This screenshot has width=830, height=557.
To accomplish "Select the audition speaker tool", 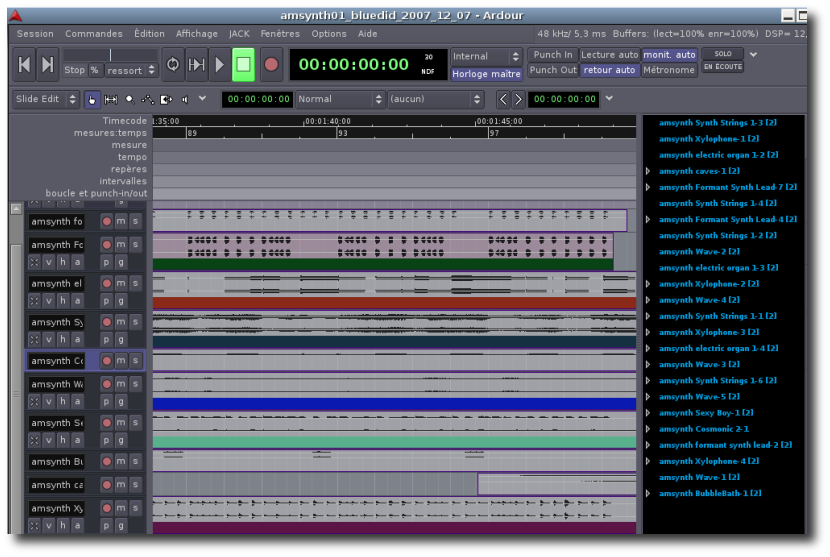I will click(x=184, y=99).
